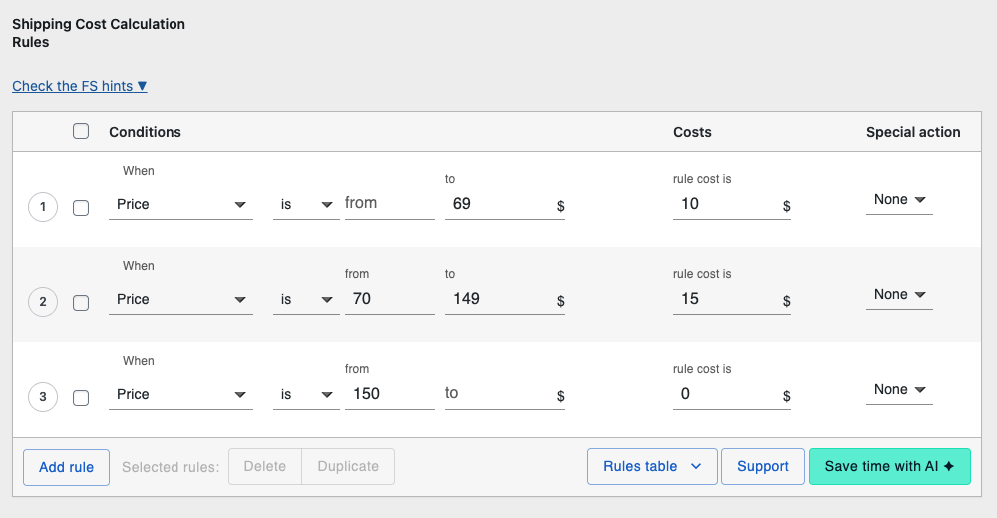The image size is (997, 518).
Task: Focus the 'to' field showing 149
Action: pyautogui.click(x=495, y=299)
